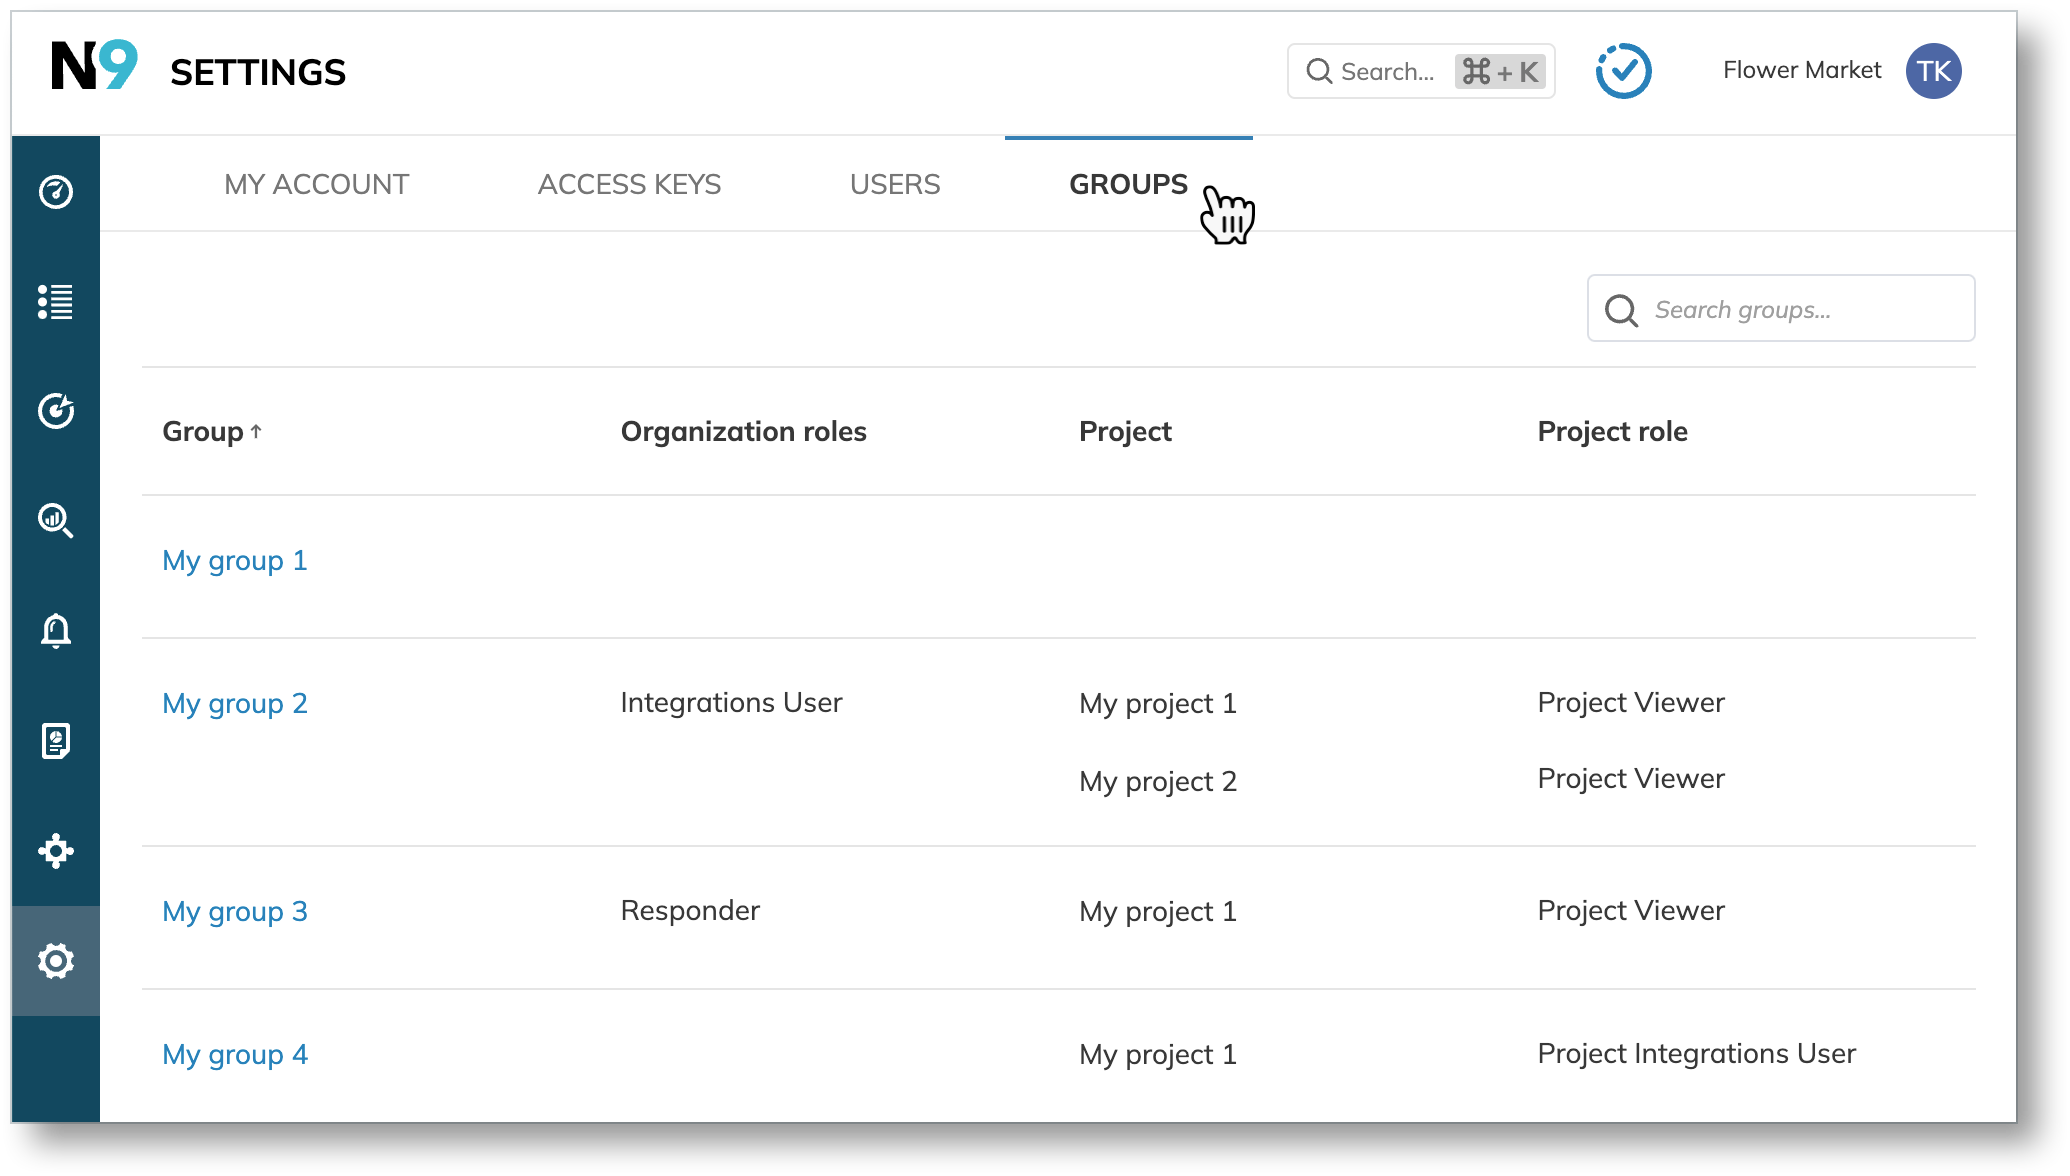Open the list view icon in sidebar
The image size is (2070, 1176).
[x=57, y=300]
